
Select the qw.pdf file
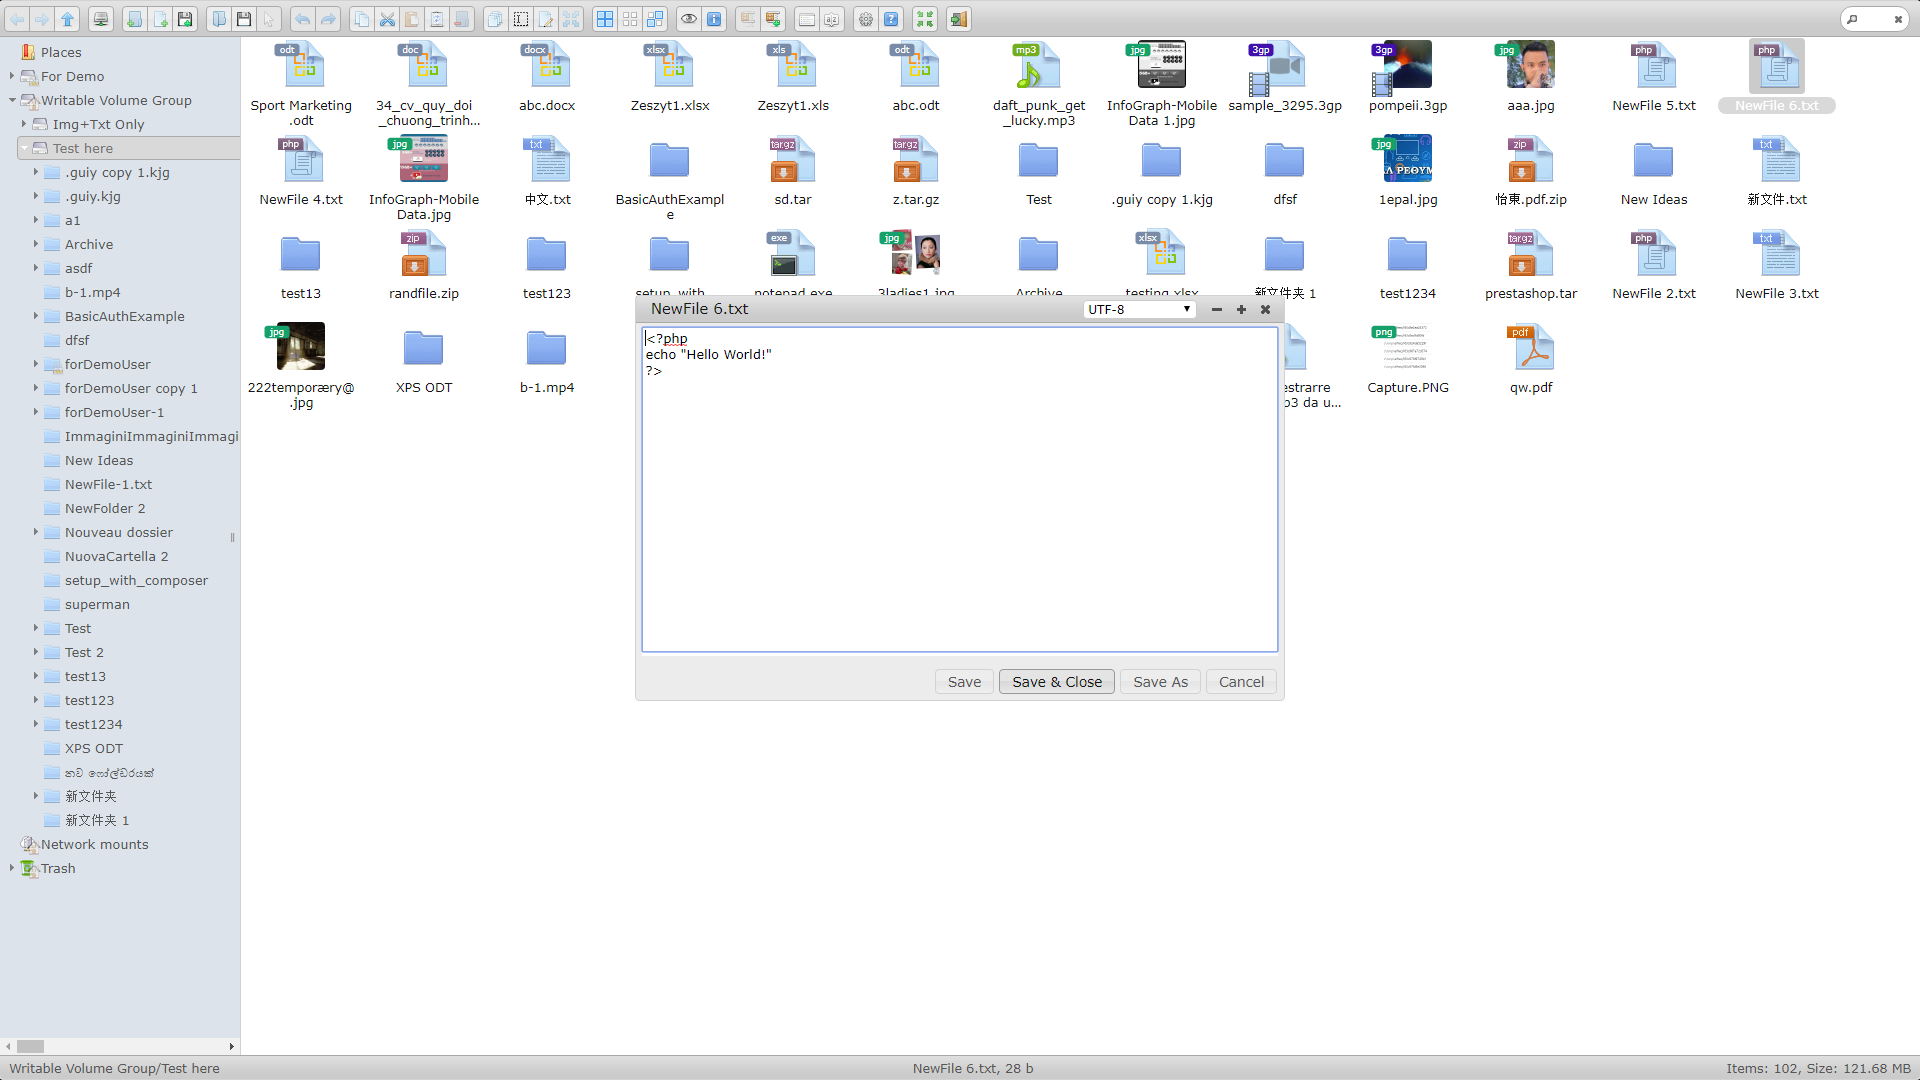tap(1531, 359)
